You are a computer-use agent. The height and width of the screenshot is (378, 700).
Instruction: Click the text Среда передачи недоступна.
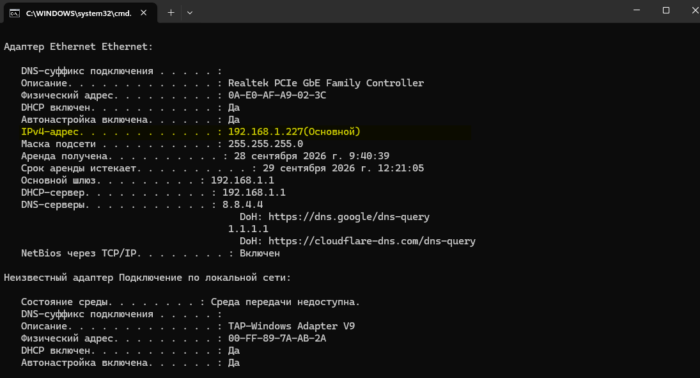(285, 302)
